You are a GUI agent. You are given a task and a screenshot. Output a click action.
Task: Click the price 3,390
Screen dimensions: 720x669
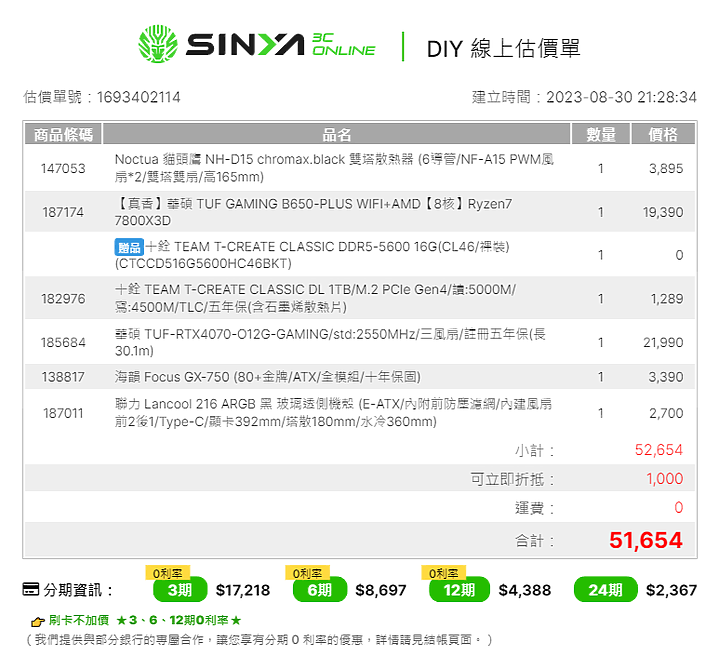[666, 377]
